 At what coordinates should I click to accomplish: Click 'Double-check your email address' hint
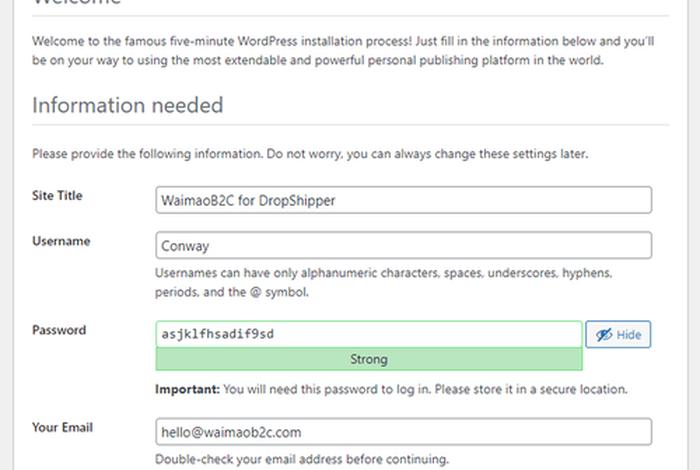[302, 459]
